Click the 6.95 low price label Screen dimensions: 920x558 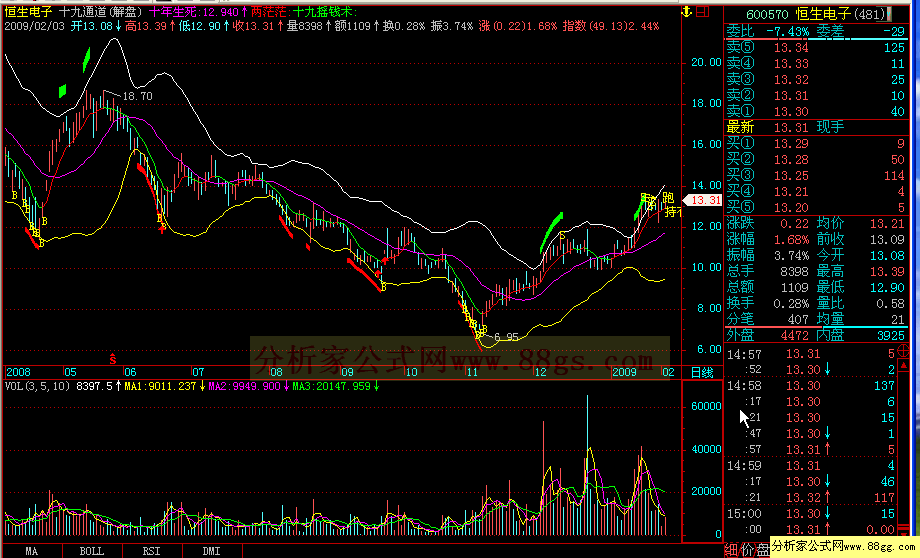coord(506,337)
